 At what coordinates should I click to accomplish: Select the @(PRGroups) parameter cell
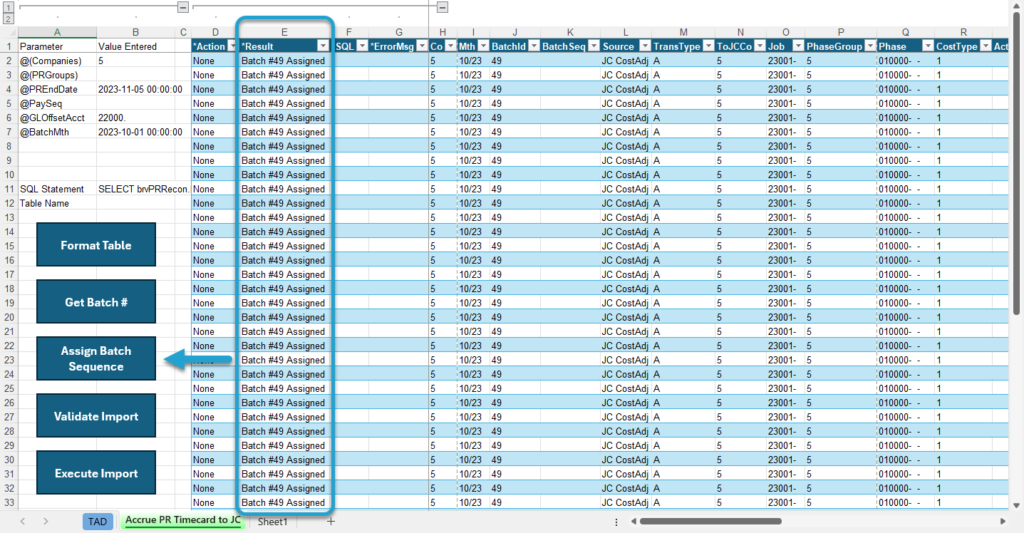57,75
